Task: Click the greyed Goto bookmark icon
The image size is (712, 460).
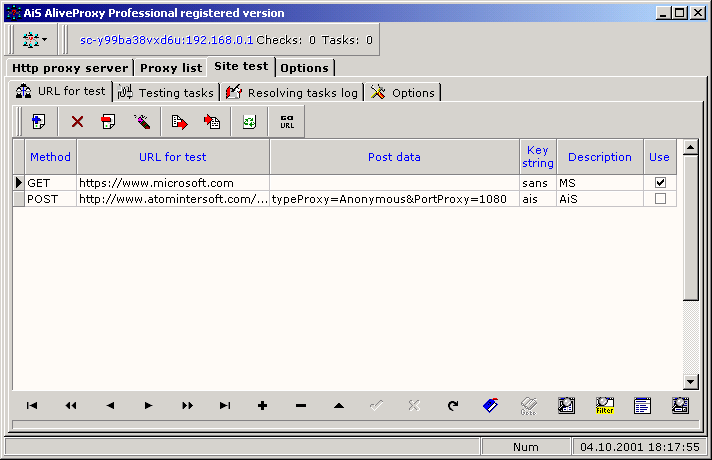Action: 529,406
